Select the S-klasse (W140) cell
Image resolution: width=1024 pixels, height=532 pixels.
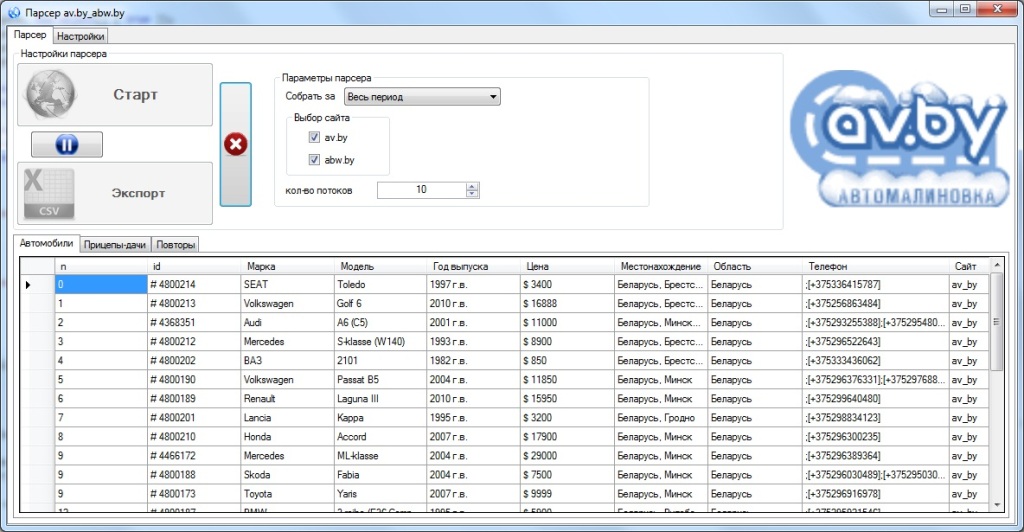[381, 341]
